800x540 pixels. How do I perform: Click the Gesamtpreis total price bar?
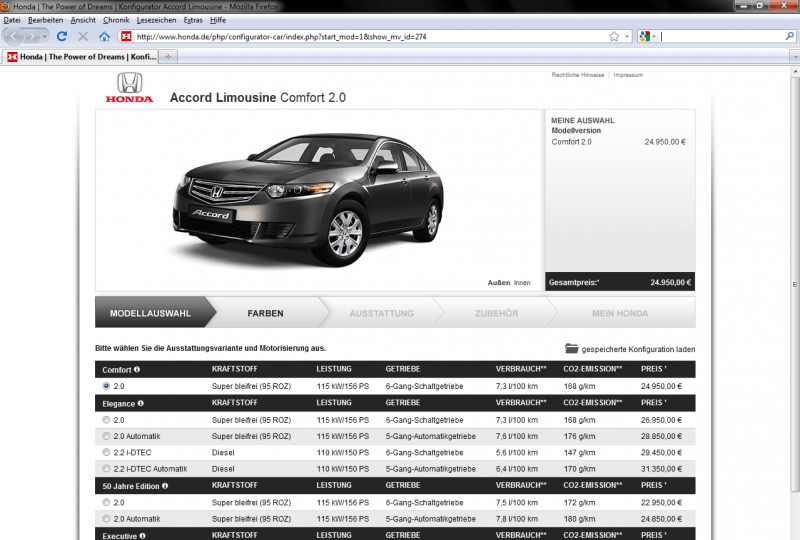click(x=620, y=282)
